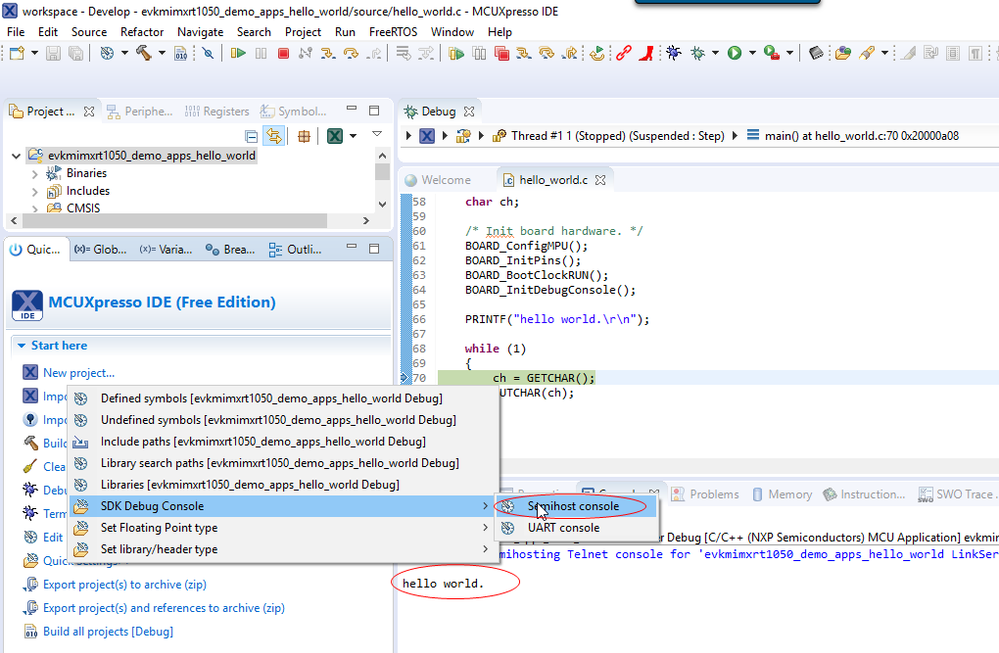
Task: Click the Disconnect icon
Action: (x=306, y=54)
